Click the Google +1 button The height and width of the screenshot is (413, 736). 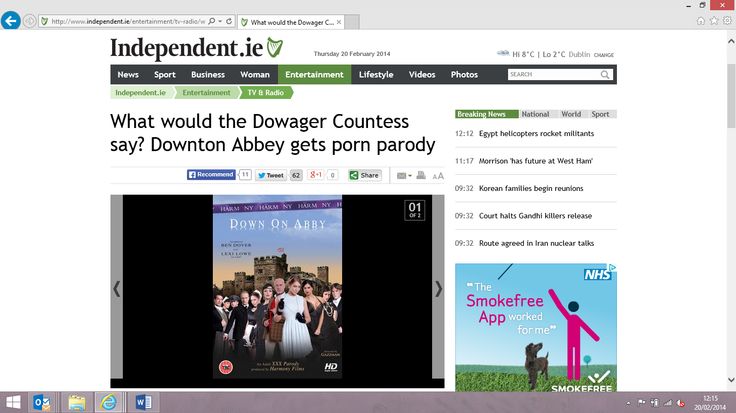tap(315, 175)
